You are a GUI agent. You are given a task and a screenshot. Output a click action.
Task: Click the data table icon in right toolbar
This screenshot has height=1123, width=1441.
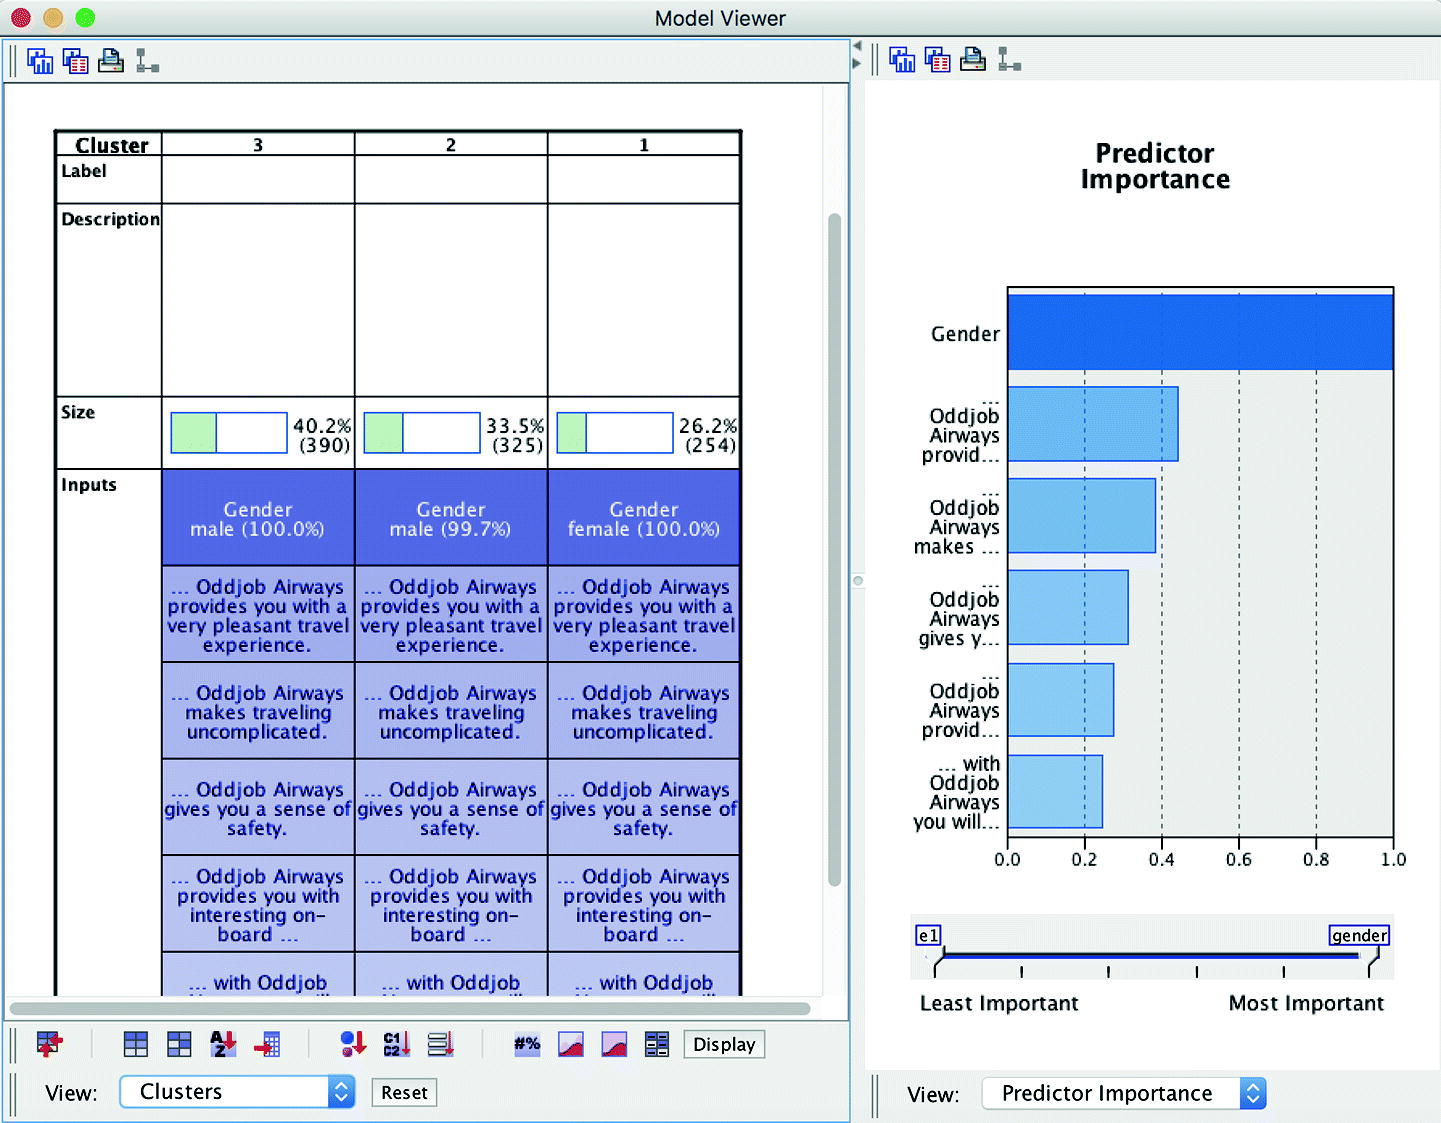click(938, 60)
